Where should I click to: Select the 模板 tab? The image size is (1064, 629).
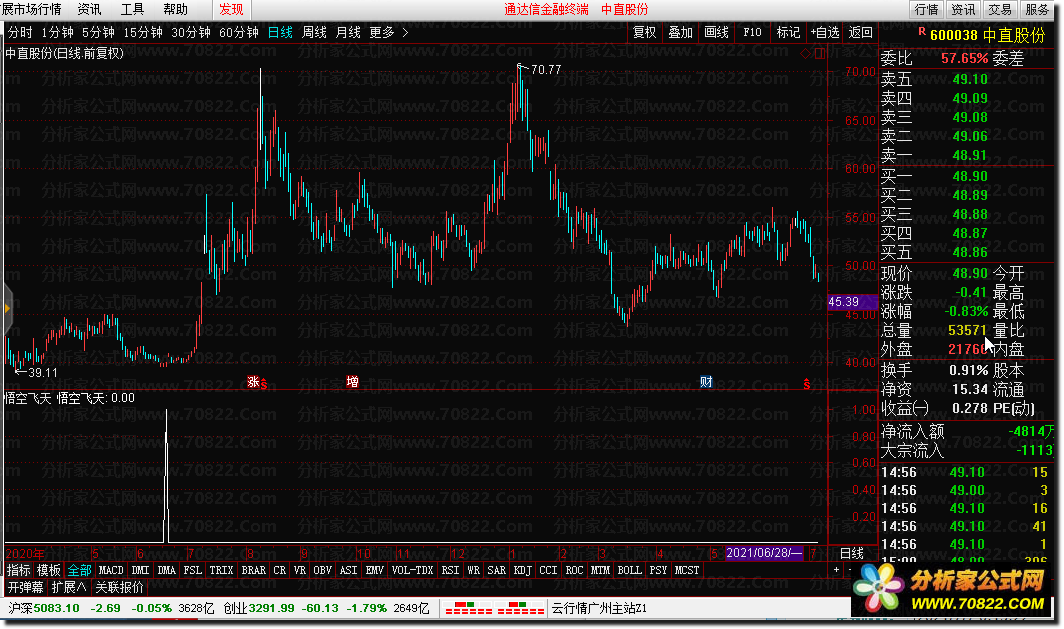(49, 570)
